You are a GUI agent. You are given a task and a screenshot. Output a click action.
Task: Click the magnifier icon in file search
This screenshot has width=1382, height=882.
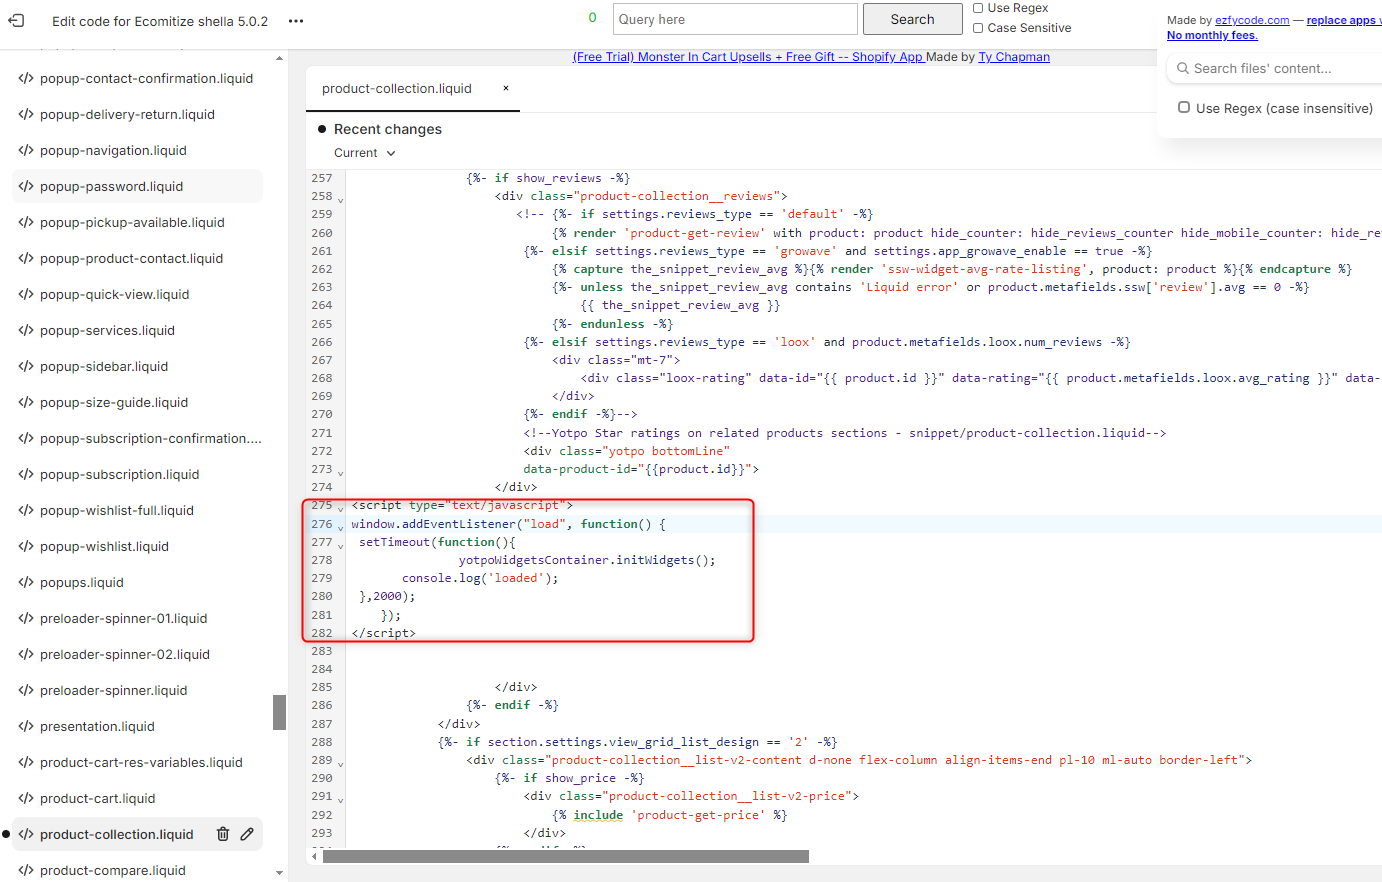click(x=1183, y=68)
